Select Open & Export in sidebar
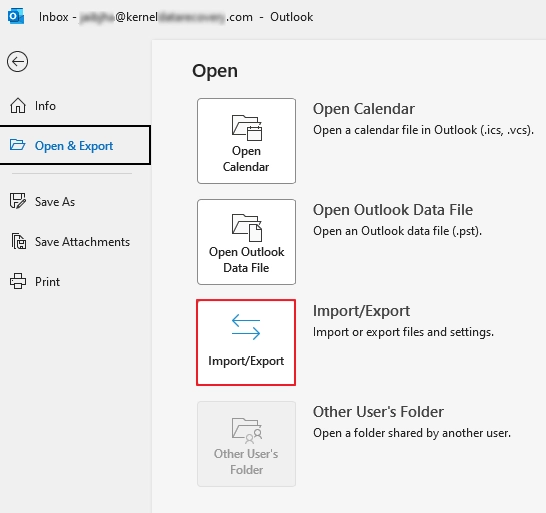Image resolution: width=546 pixels, height=513 pixels. (75, 145)
